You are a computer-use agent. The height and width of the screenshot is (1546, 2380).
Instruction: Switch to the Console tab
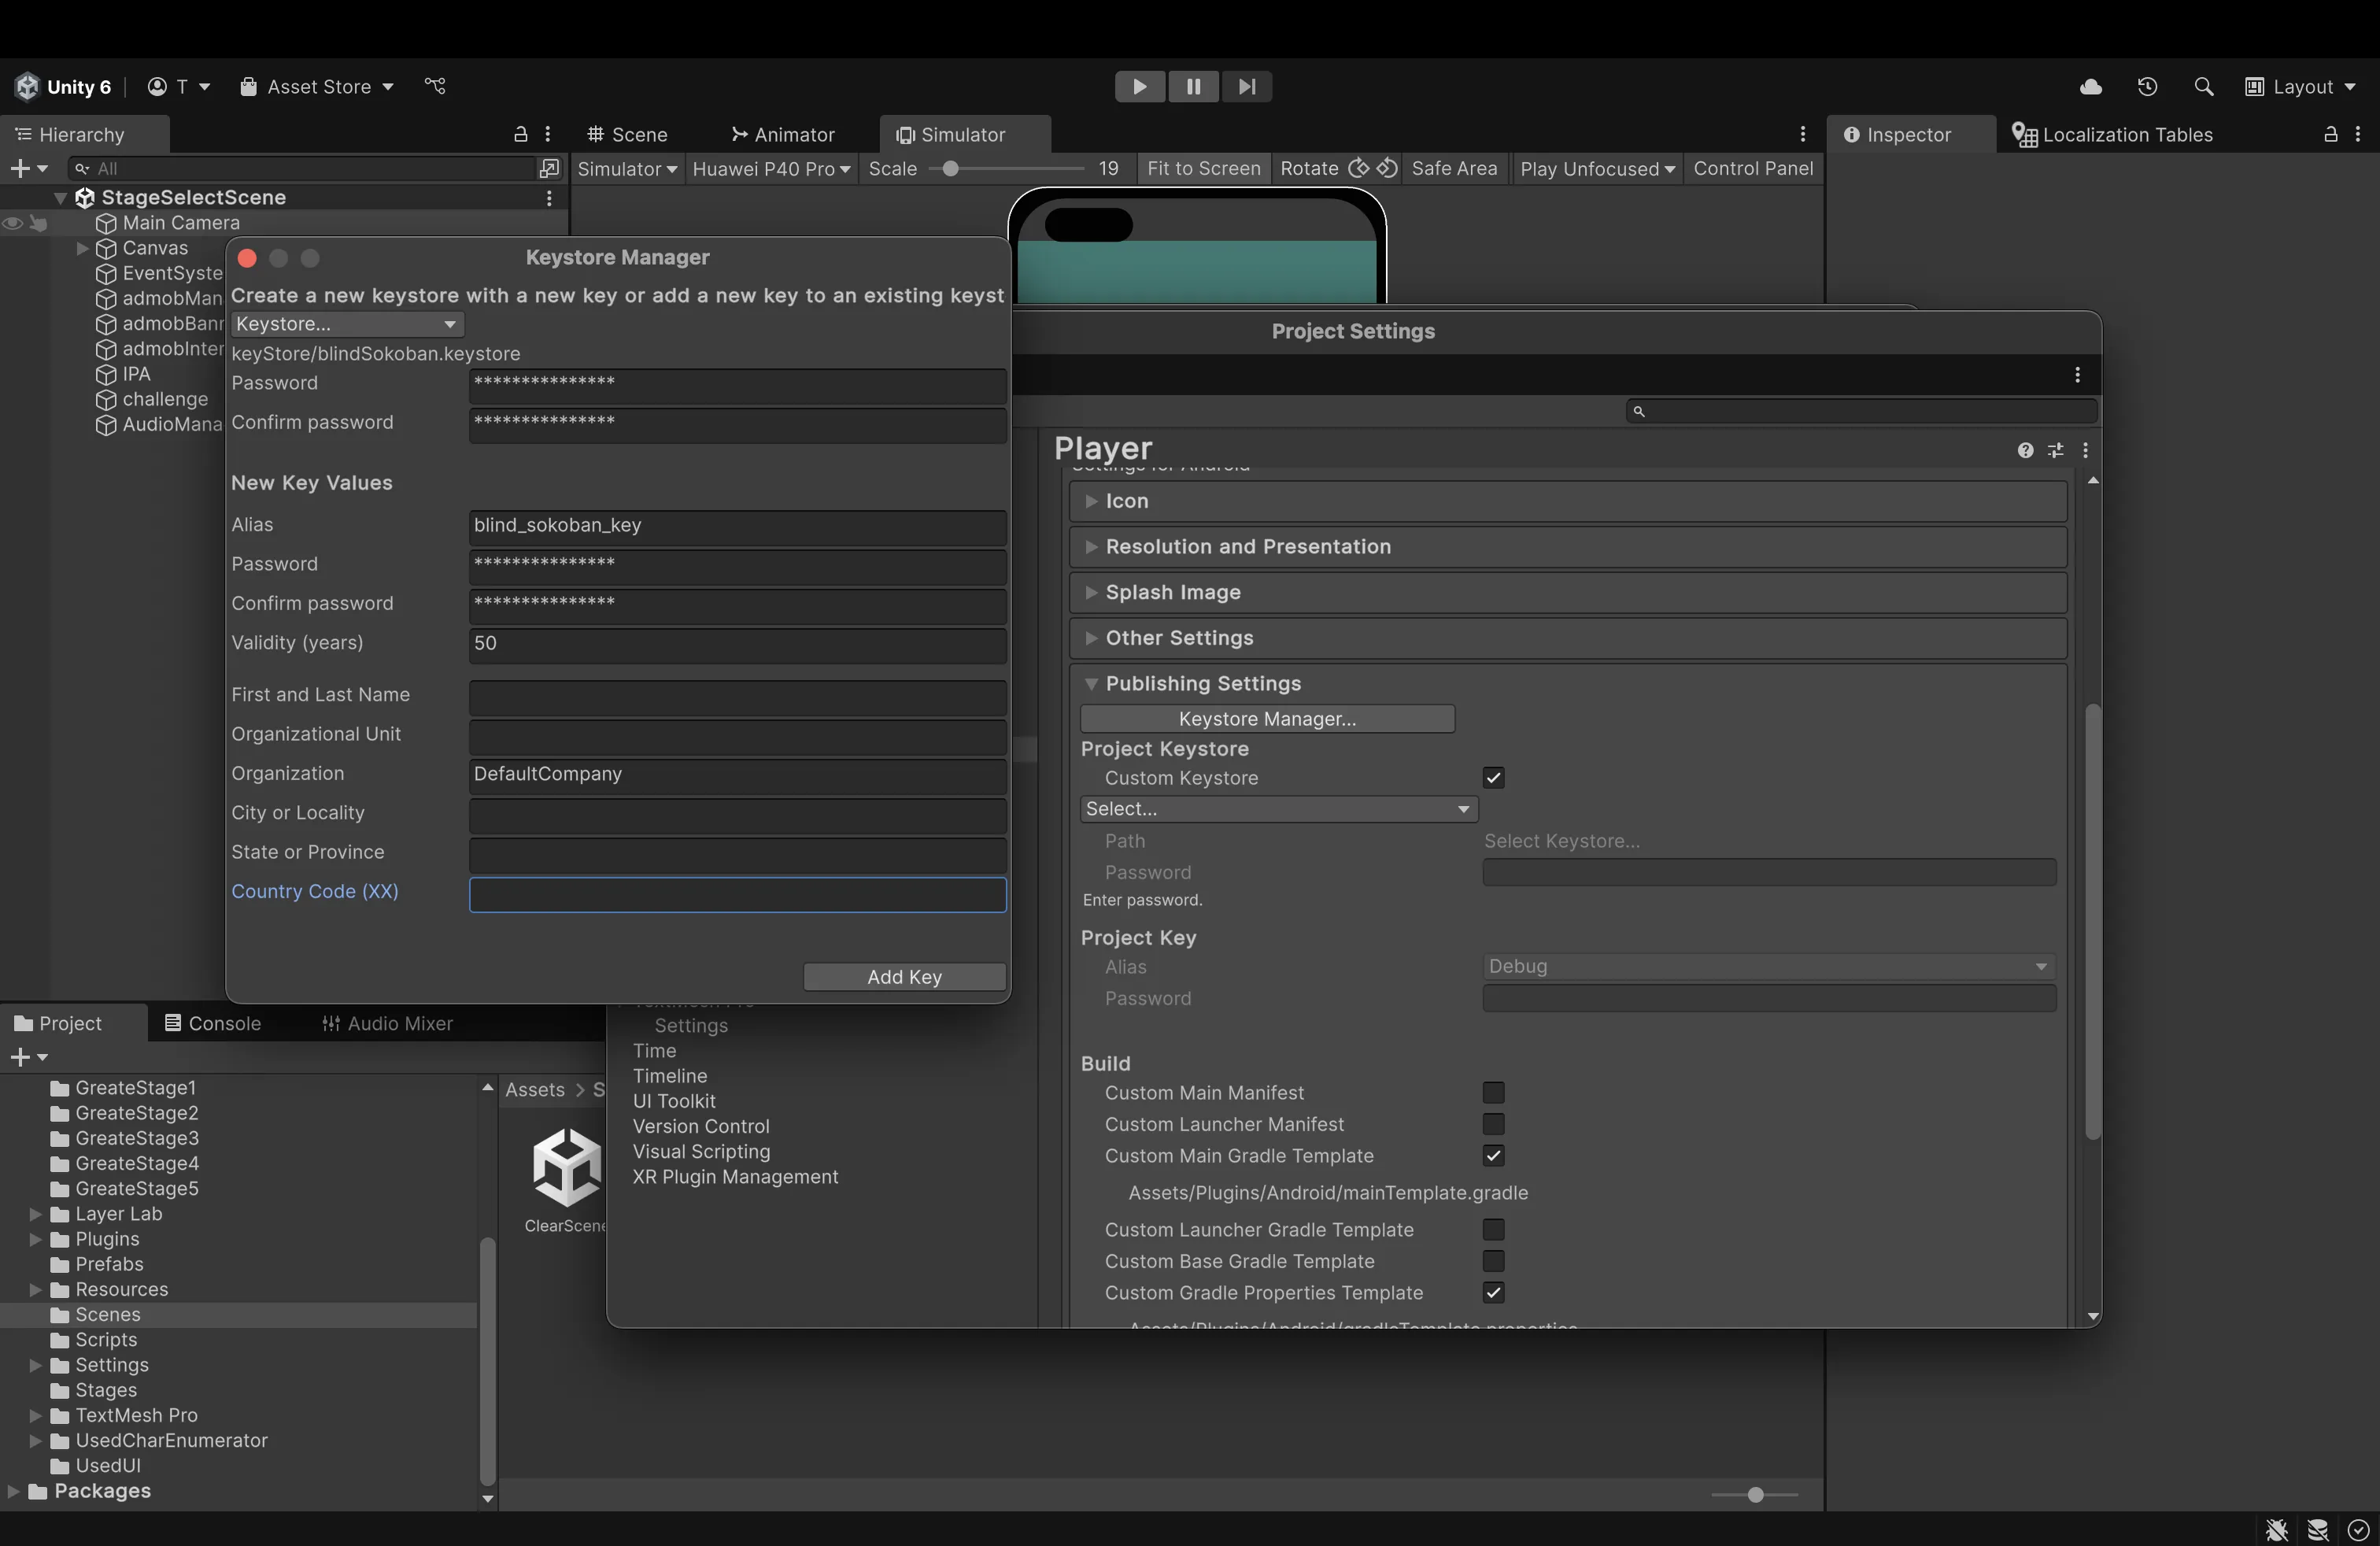tap(213, 1023)
